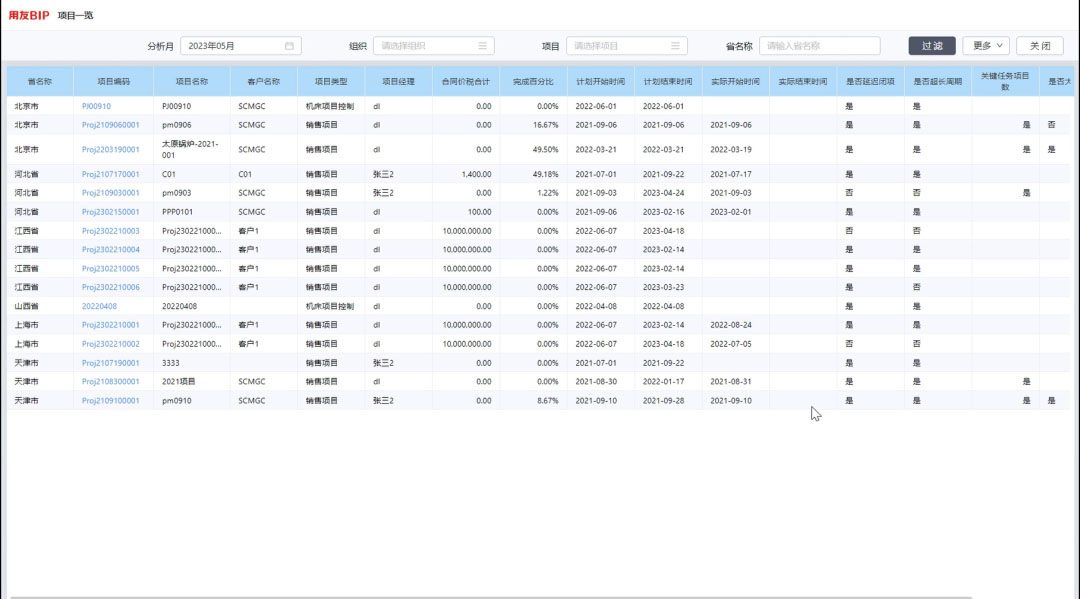Viewport: 1080px width, 599px height.
Task: Open project link Proj2107190001
Action: [110, 363]
